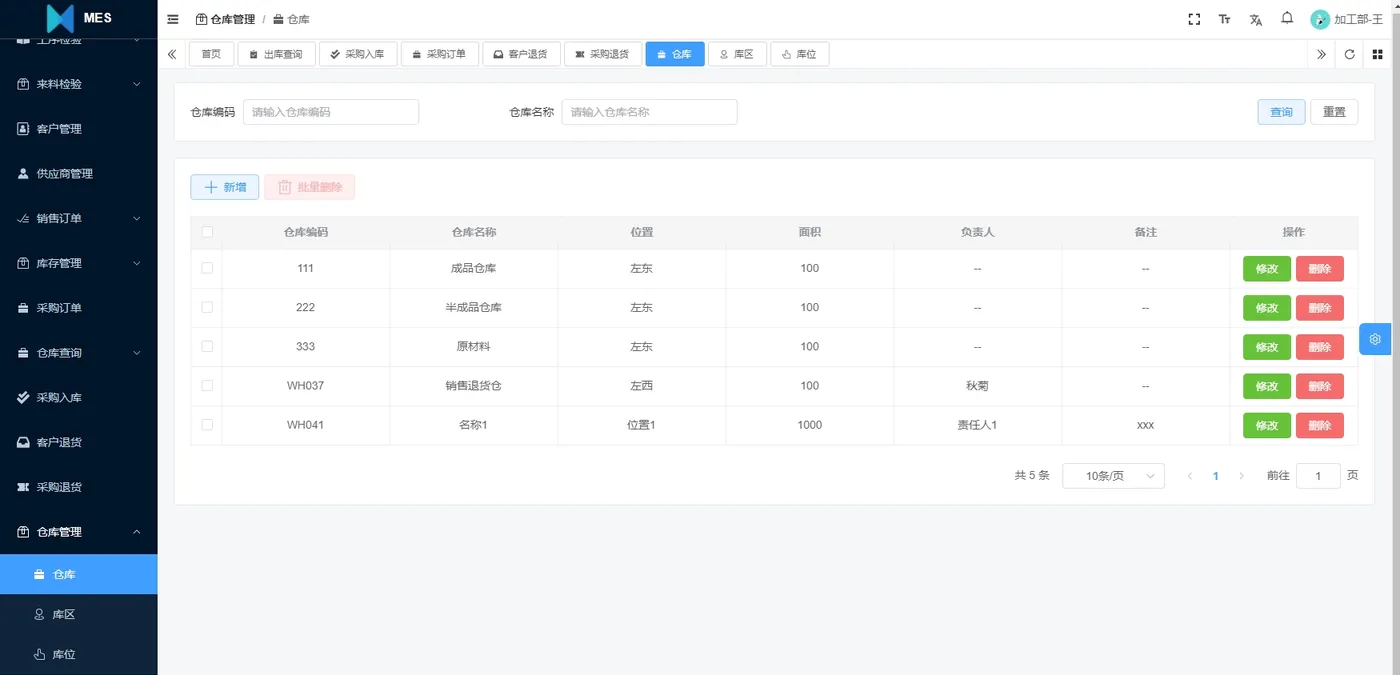
Task: Open the font size (Tt) settings icon
Action: click(1224, 18)
